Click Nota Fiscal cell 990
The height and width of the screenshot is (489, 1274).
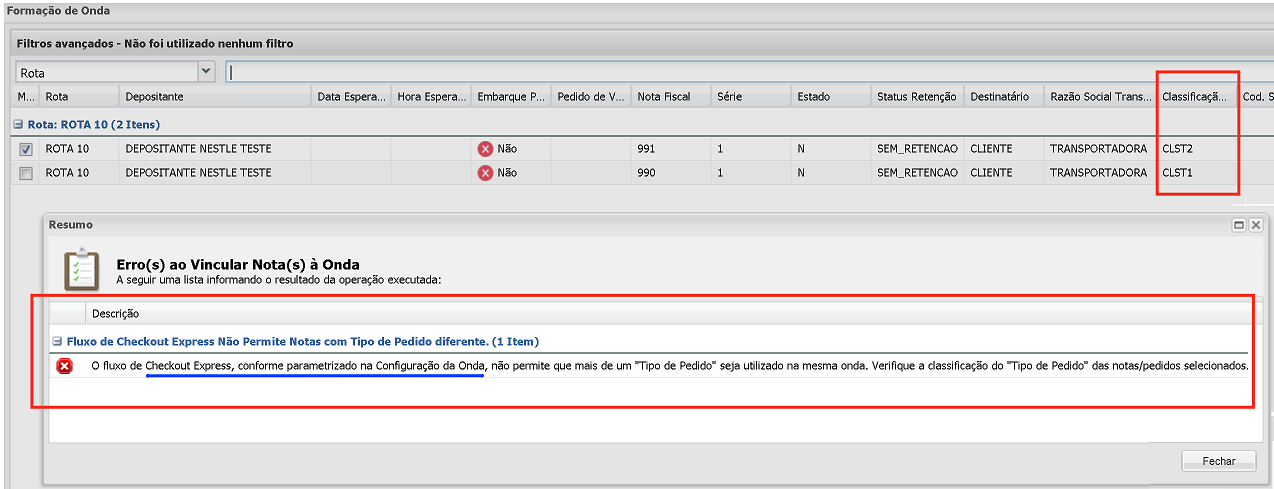coord(671,173)
